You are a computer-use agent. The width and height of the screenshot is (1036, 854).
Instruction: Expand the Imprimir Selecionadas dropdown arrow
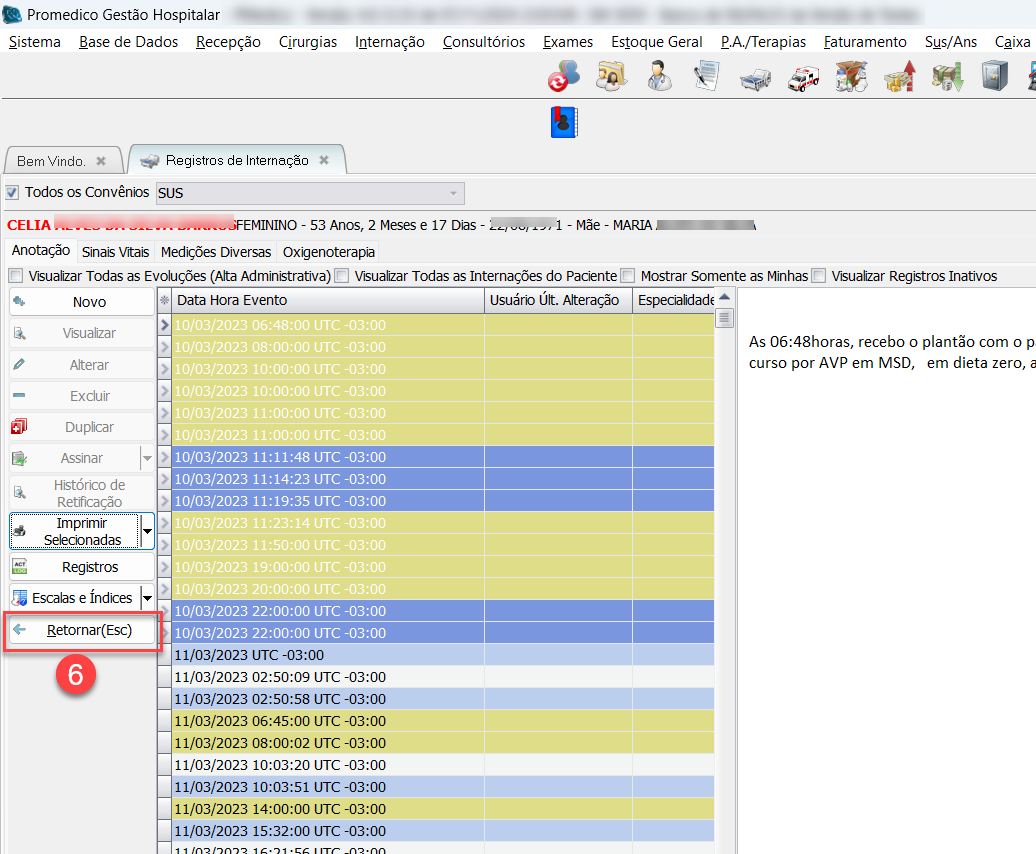pyautogui.click(x=148, y=532)
